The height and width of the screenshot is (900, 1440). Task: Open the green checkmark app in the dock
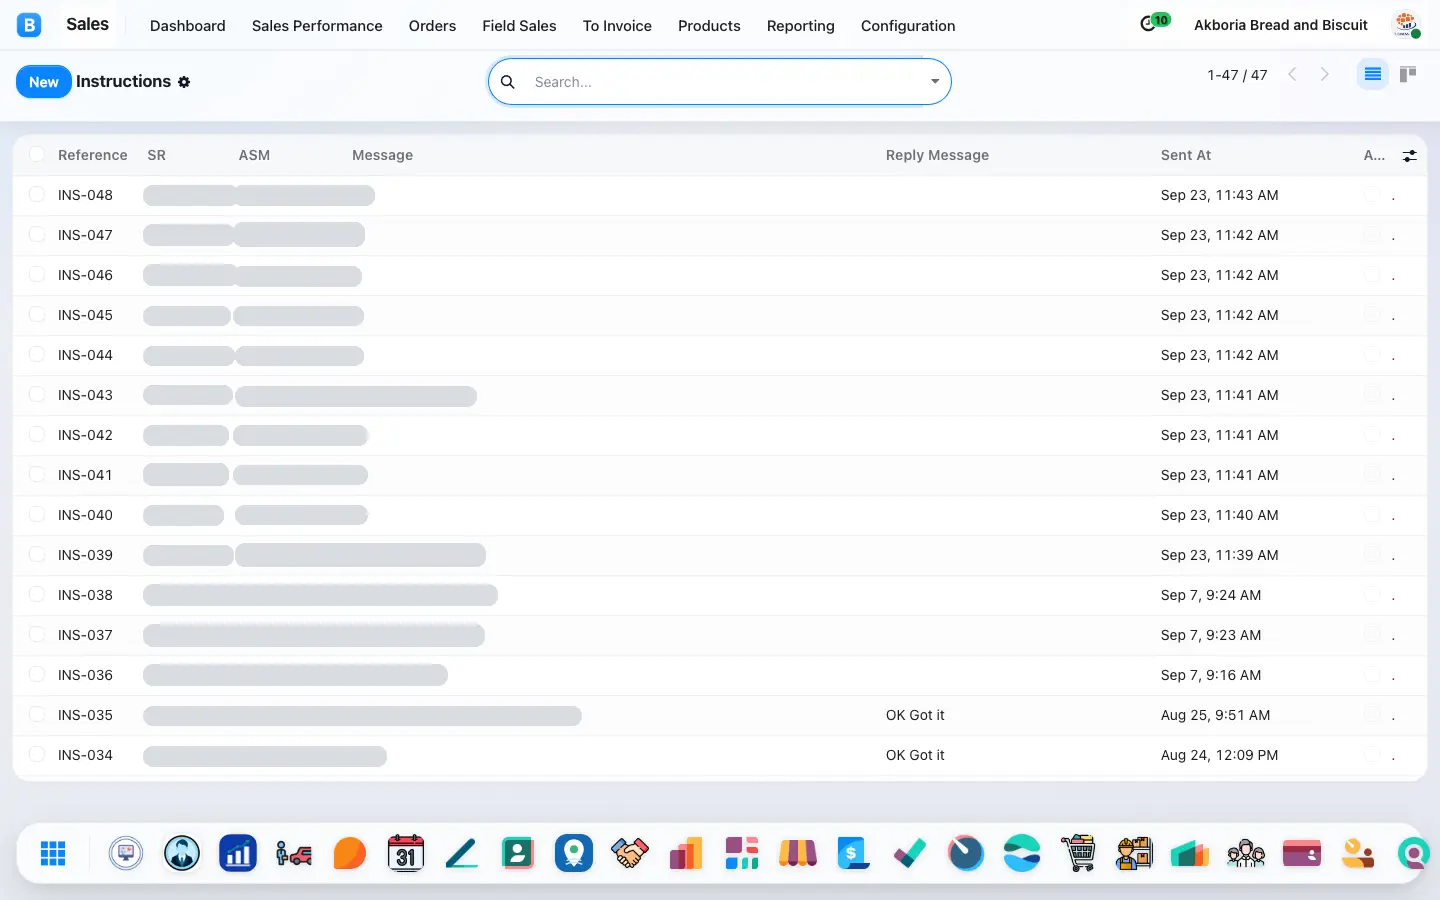pos(910,853)
